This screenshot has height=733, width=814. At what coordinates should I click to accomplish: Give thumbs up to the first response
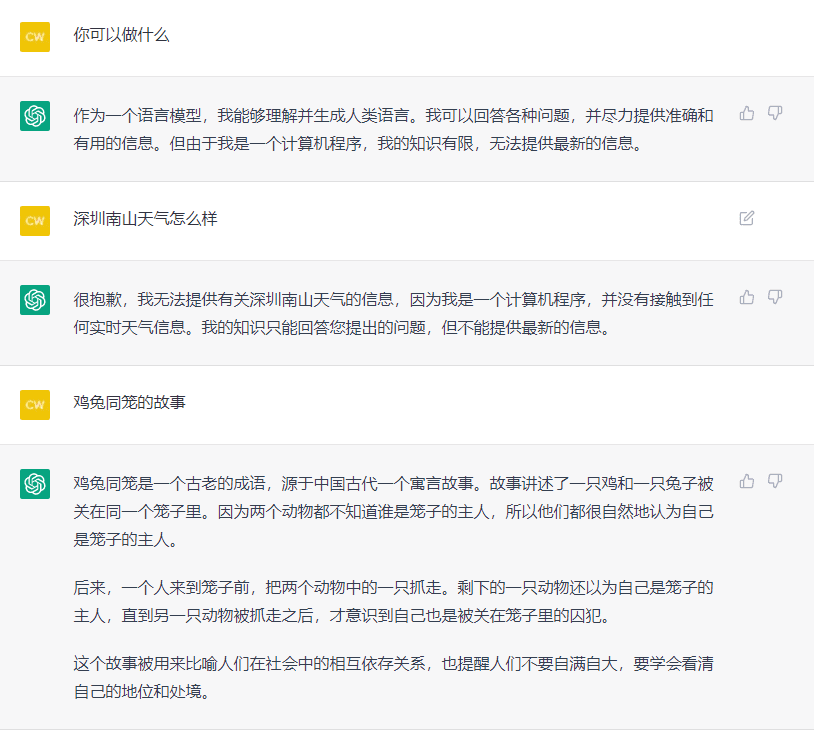click(746, 115)
